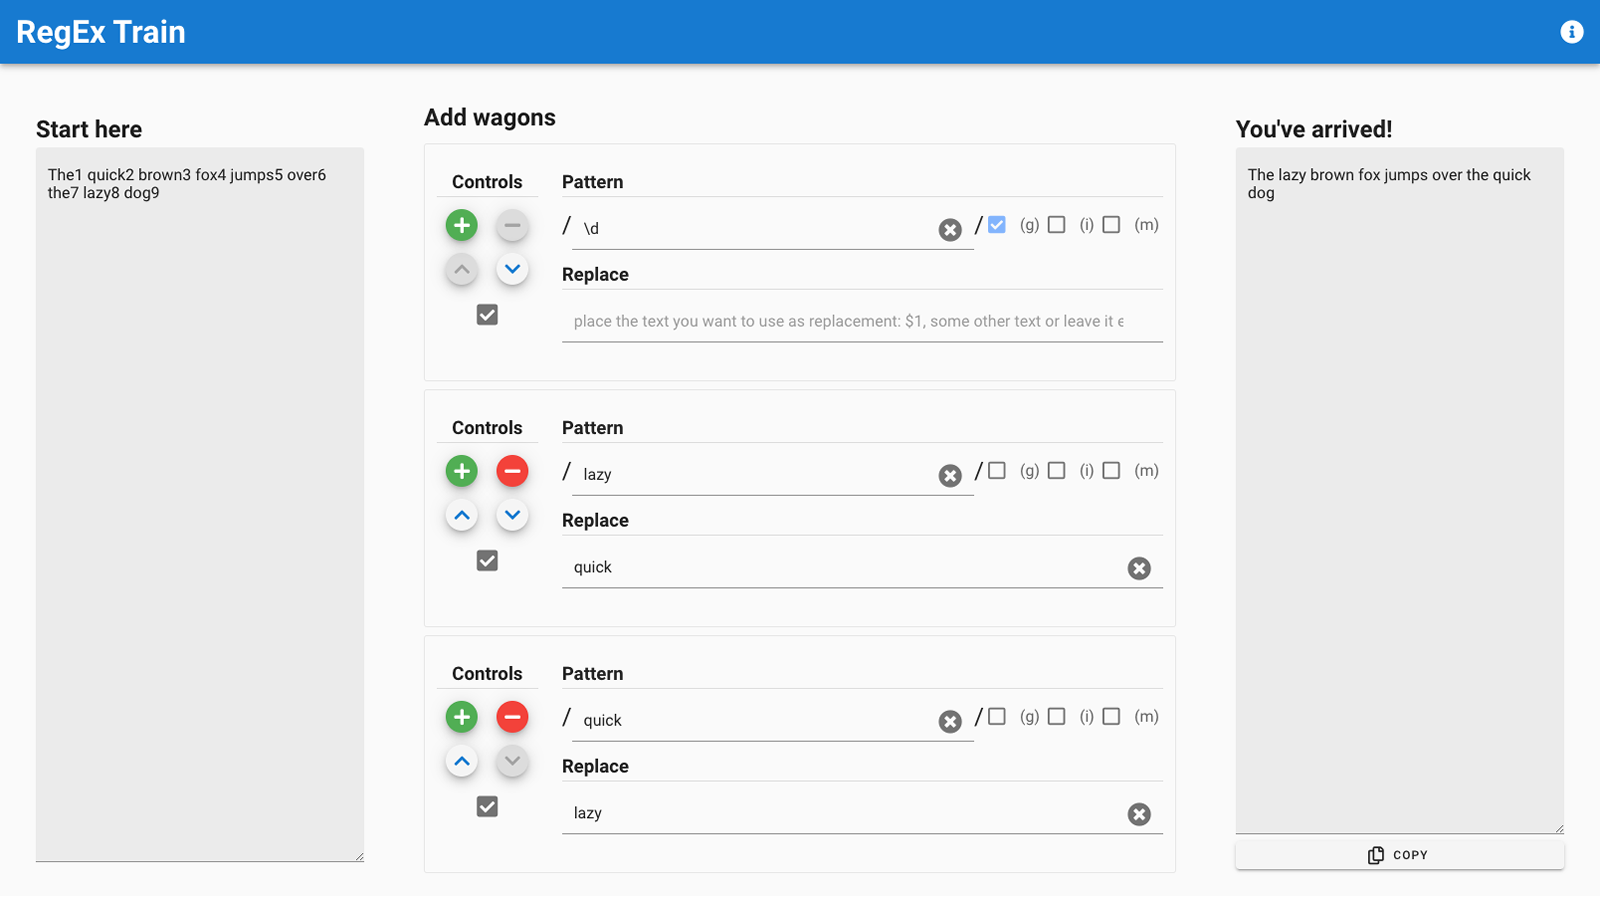Viewport: 1600px width, 900px height.
Task: Uncheck the global (g) flag for \d pattern
Action: click(x=997, y=225)
